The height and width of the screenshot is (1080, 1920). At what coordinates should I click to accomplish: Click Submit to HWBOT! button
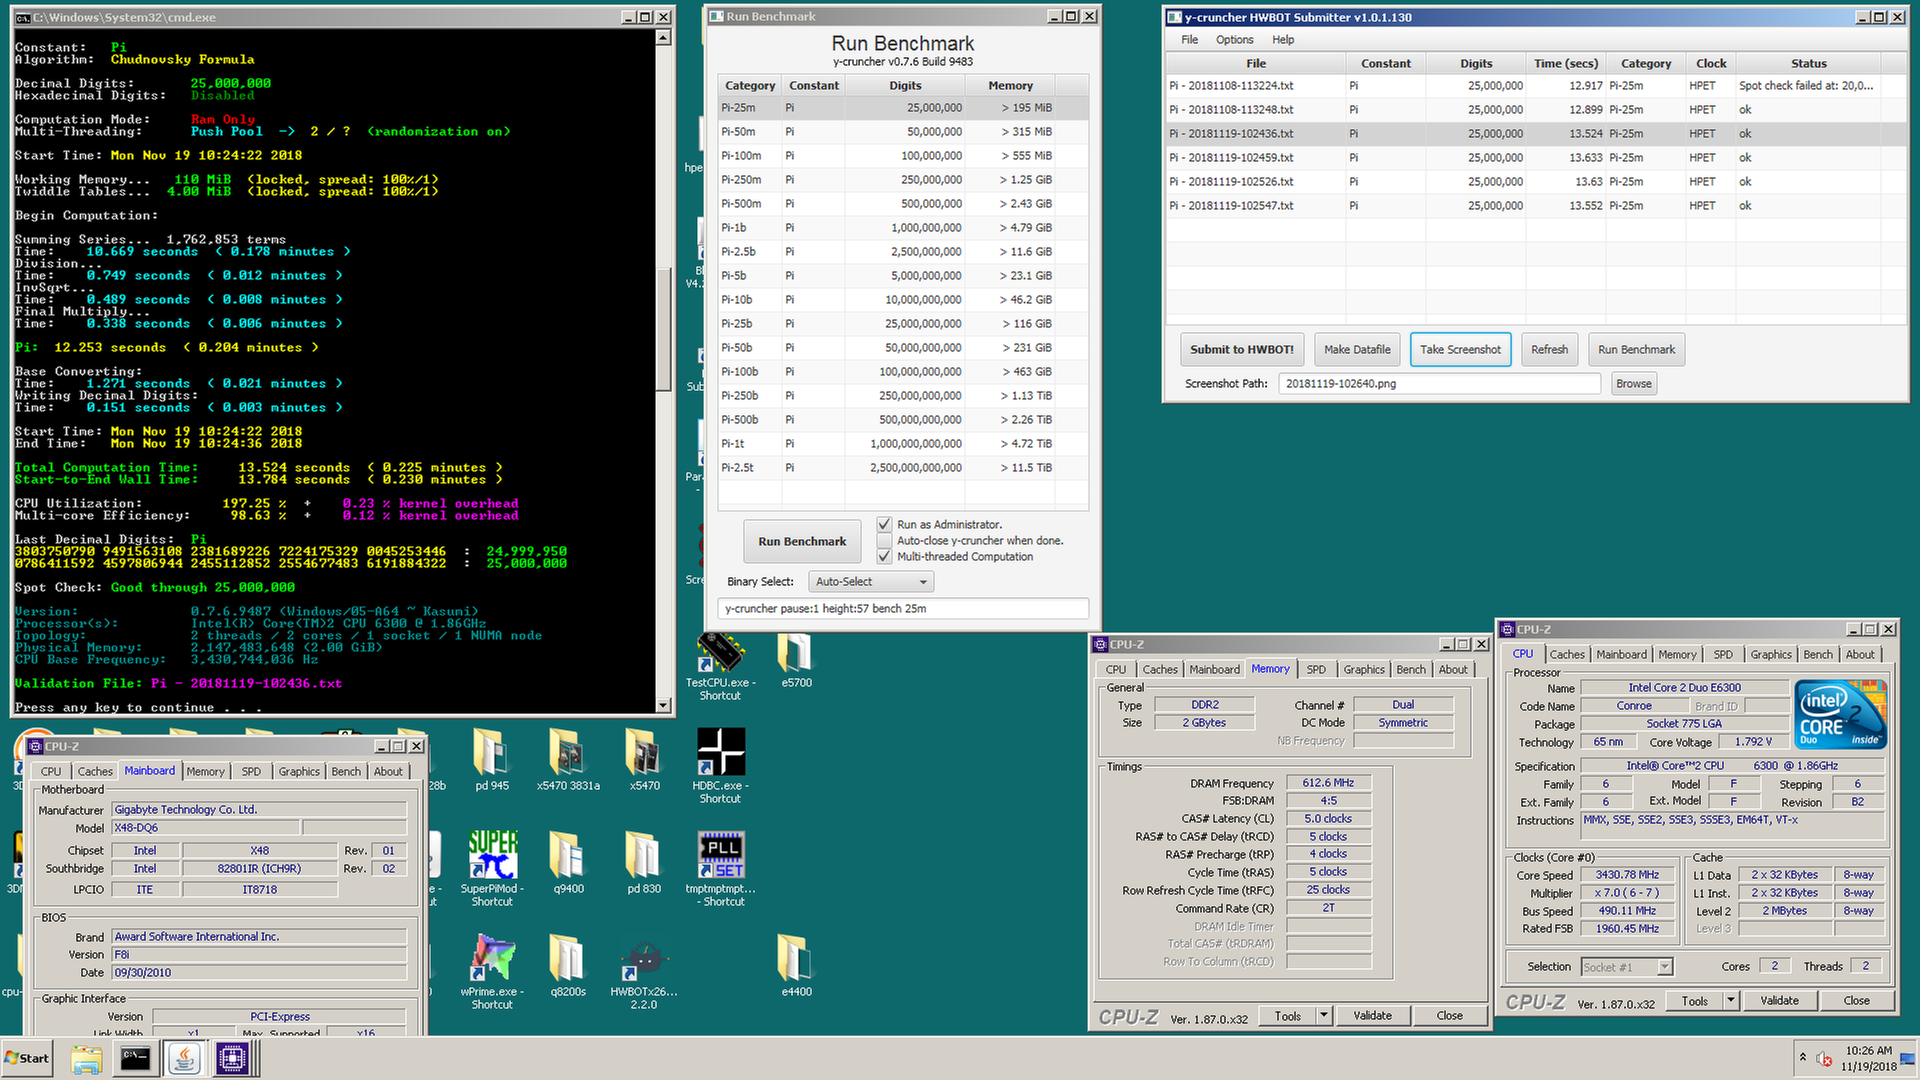[1242, 349]
